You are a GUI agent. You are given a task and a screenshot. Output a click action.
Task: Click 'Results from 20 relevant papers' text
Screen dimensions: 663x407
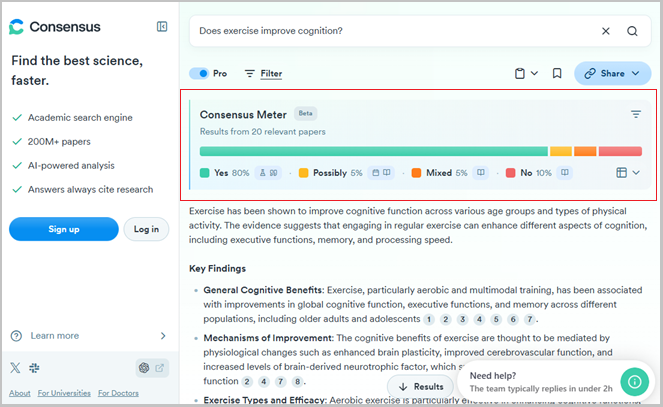[263, 132]
